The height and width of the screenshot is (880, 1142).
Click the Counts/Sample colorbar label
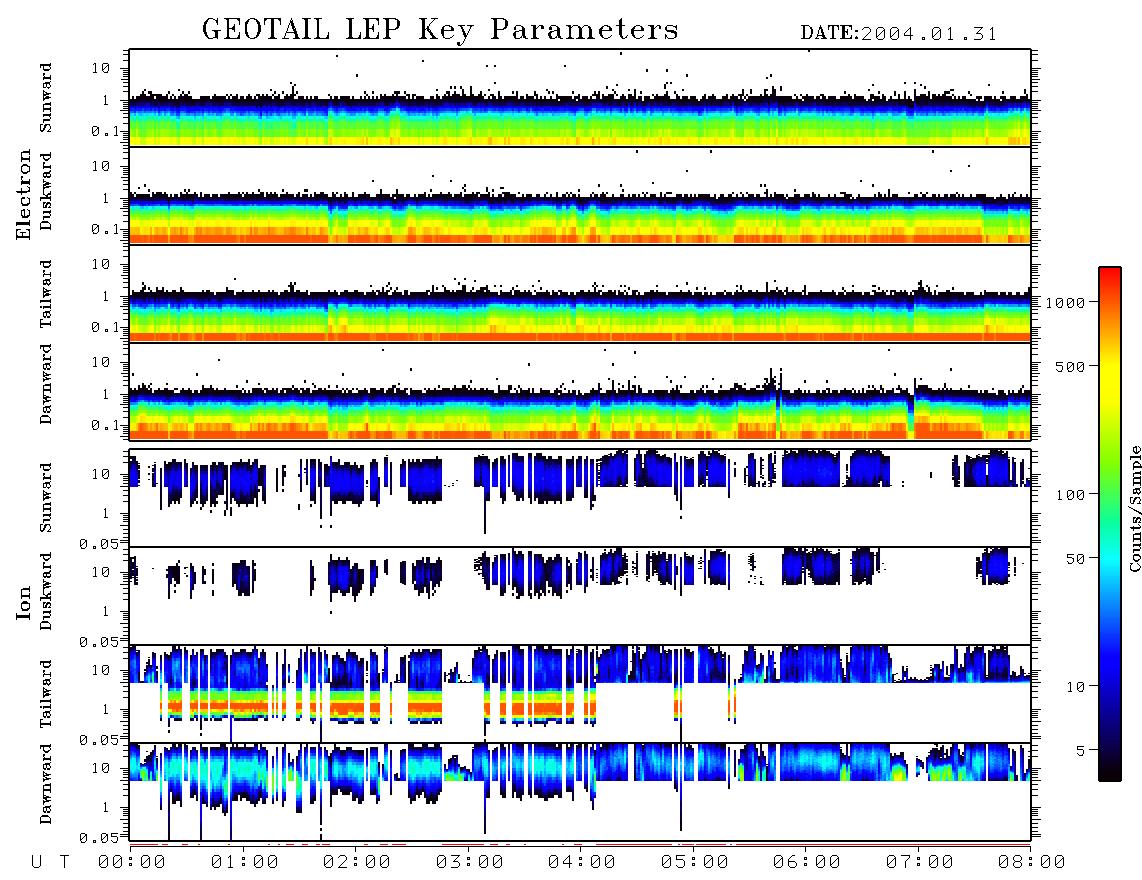1134,508
